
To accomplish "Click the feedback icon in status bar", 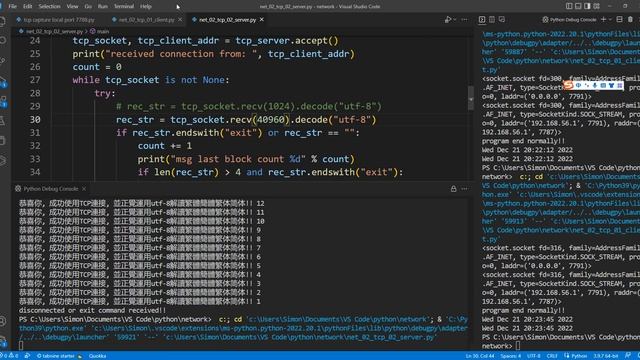I will tap(628, 356).
